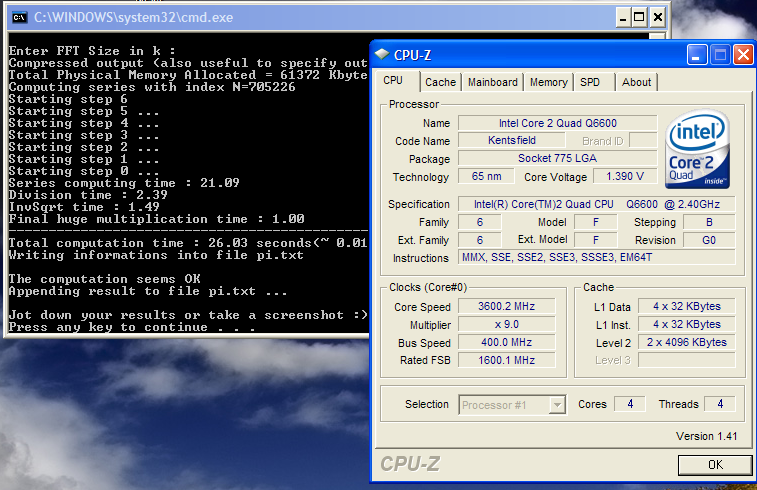Click the empty Level 3 cache field
Viewport: 757px width, 490px height.
tap(687, 360)
